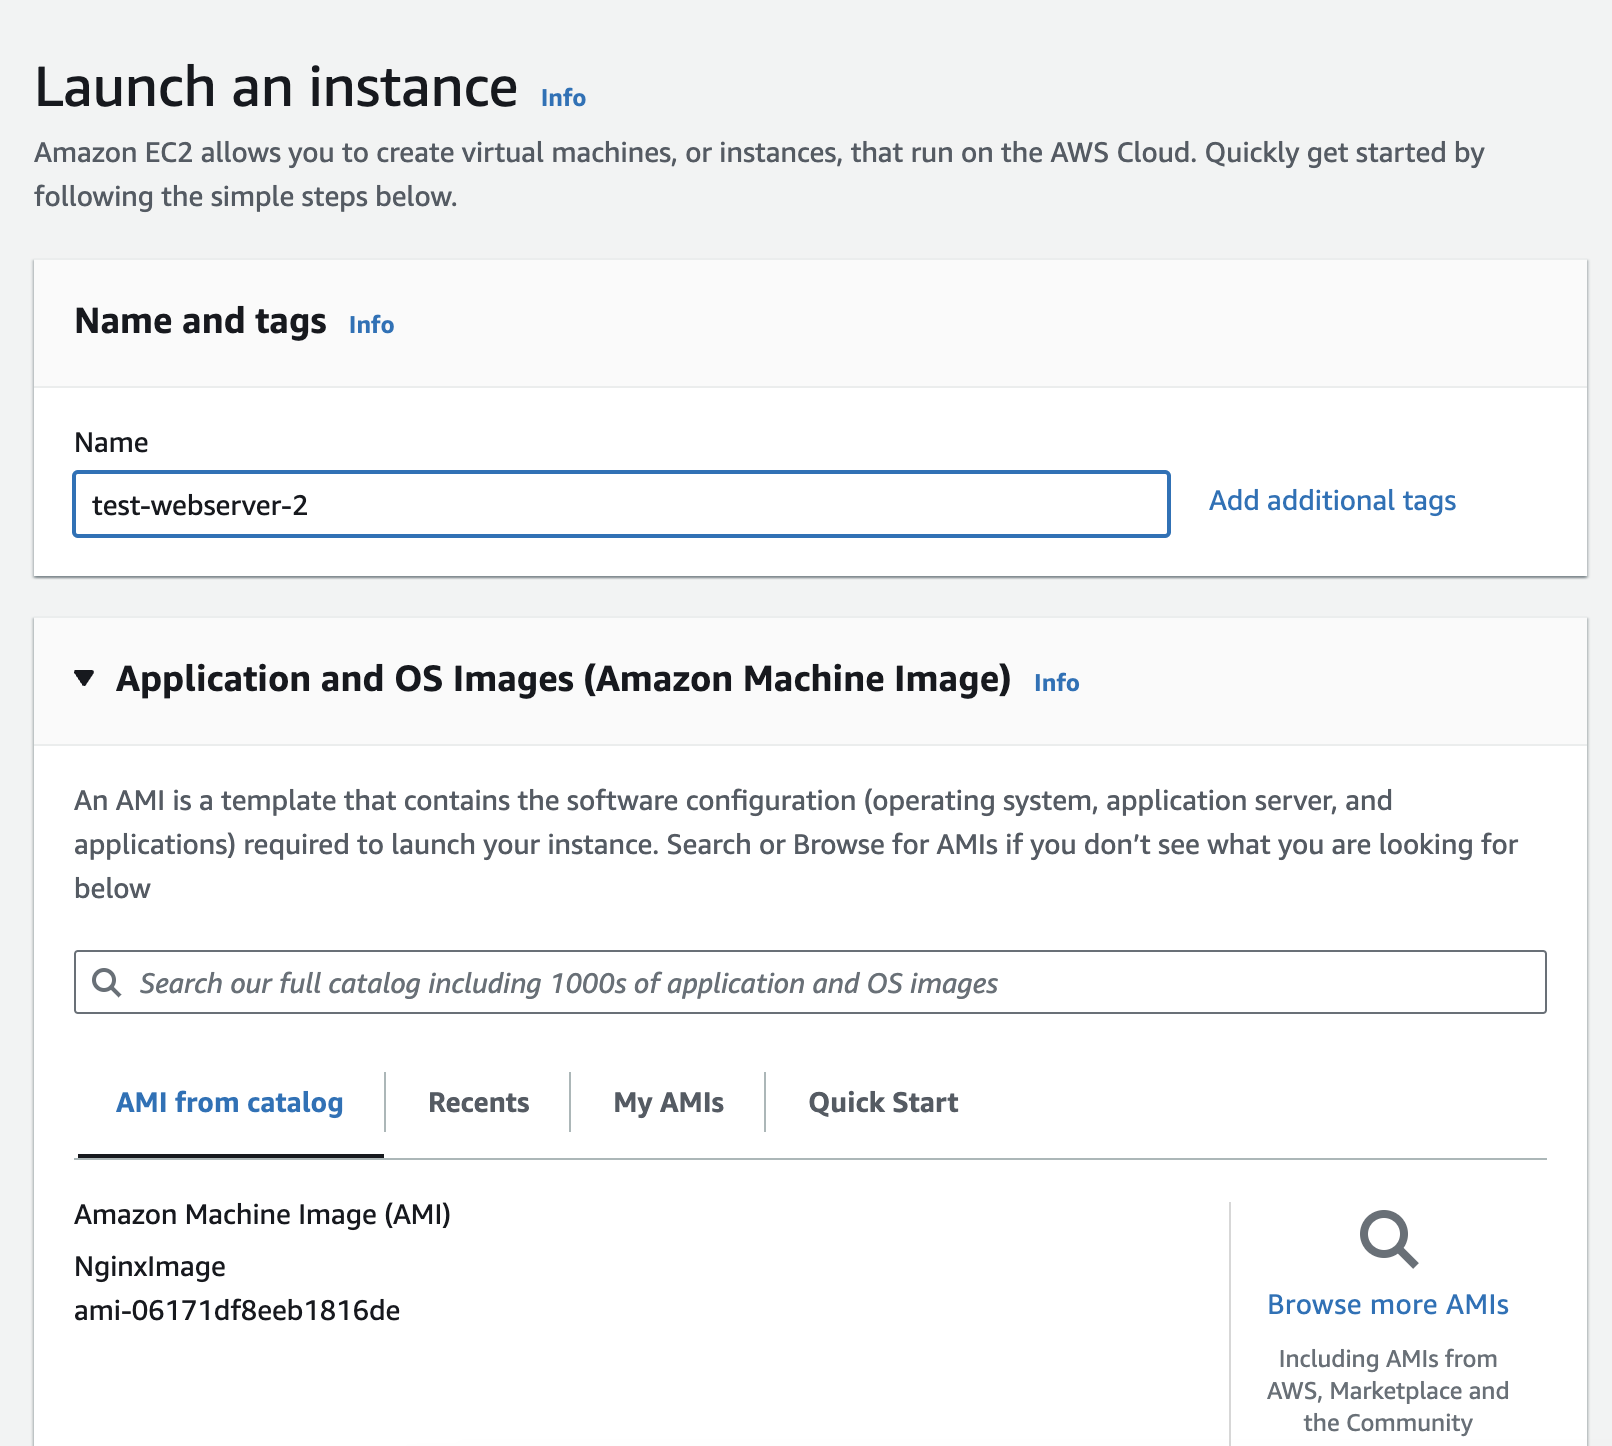
Task: Click the Amazon Machine Image (AMI) label
Action: (262, 1214)
